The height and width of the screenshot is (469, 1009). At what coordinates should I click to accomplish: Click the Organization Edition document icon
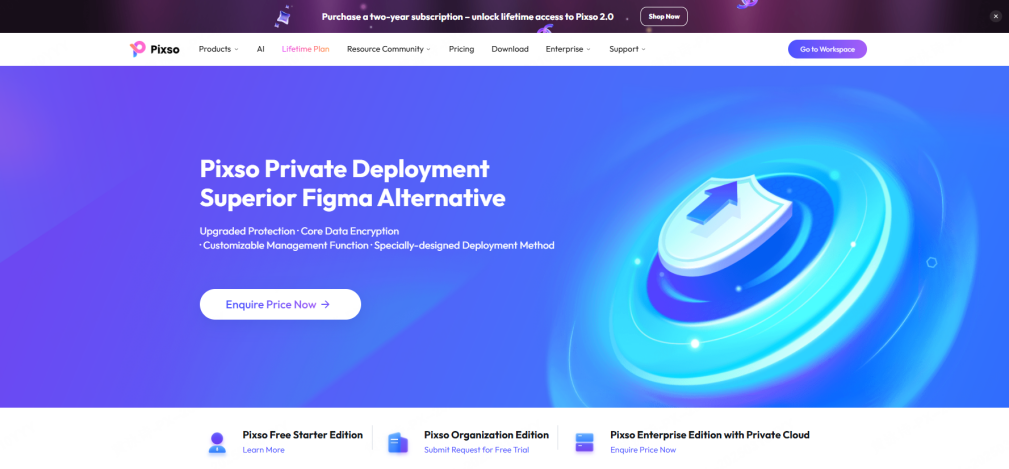[x=398, y=443]
